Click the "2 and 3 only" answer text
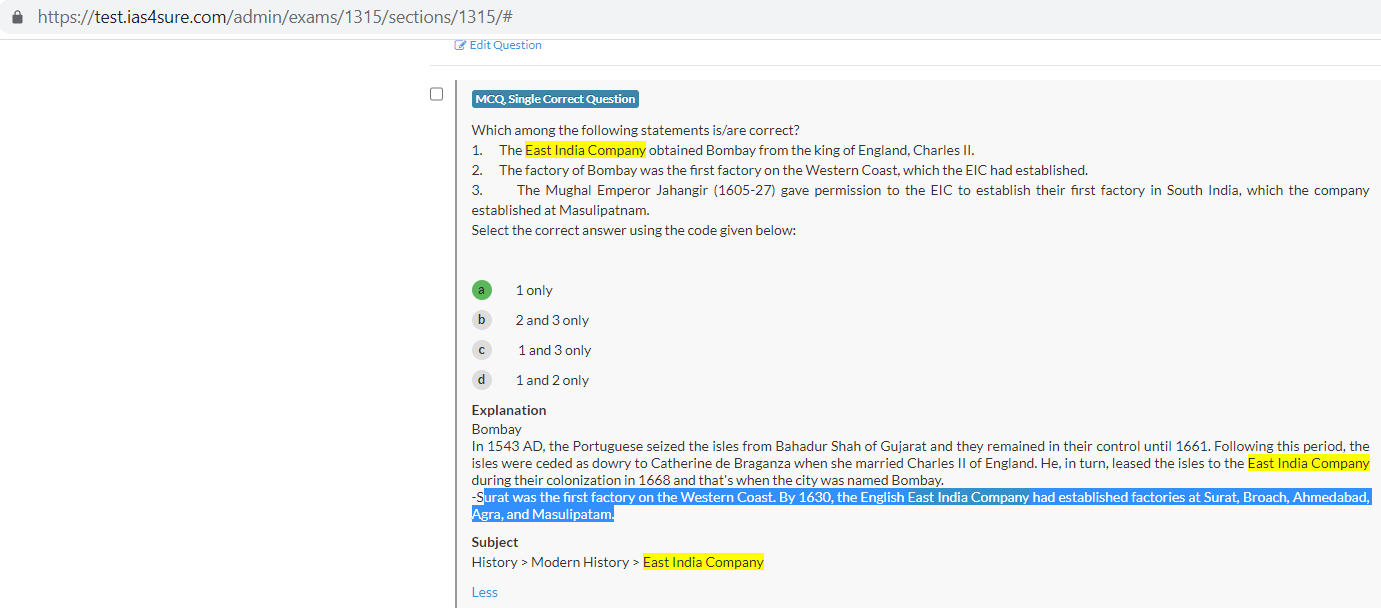Viewport: 1381px width, 608px height. pos(552,320)
